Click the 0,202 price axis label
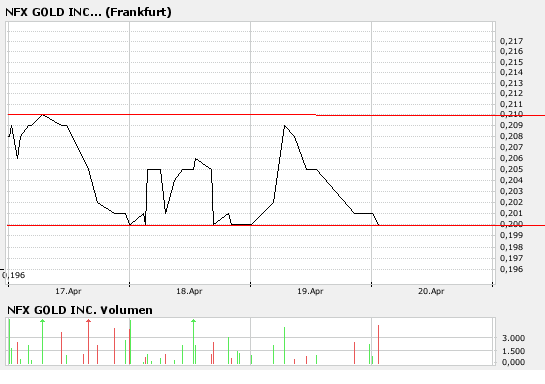 pyautogui.click(x=511, y=202)
